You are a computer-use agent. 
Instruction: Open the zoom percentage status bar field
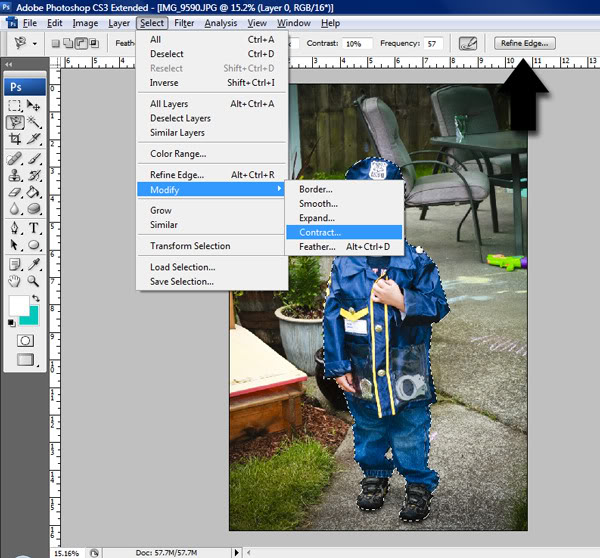[67, 552]
